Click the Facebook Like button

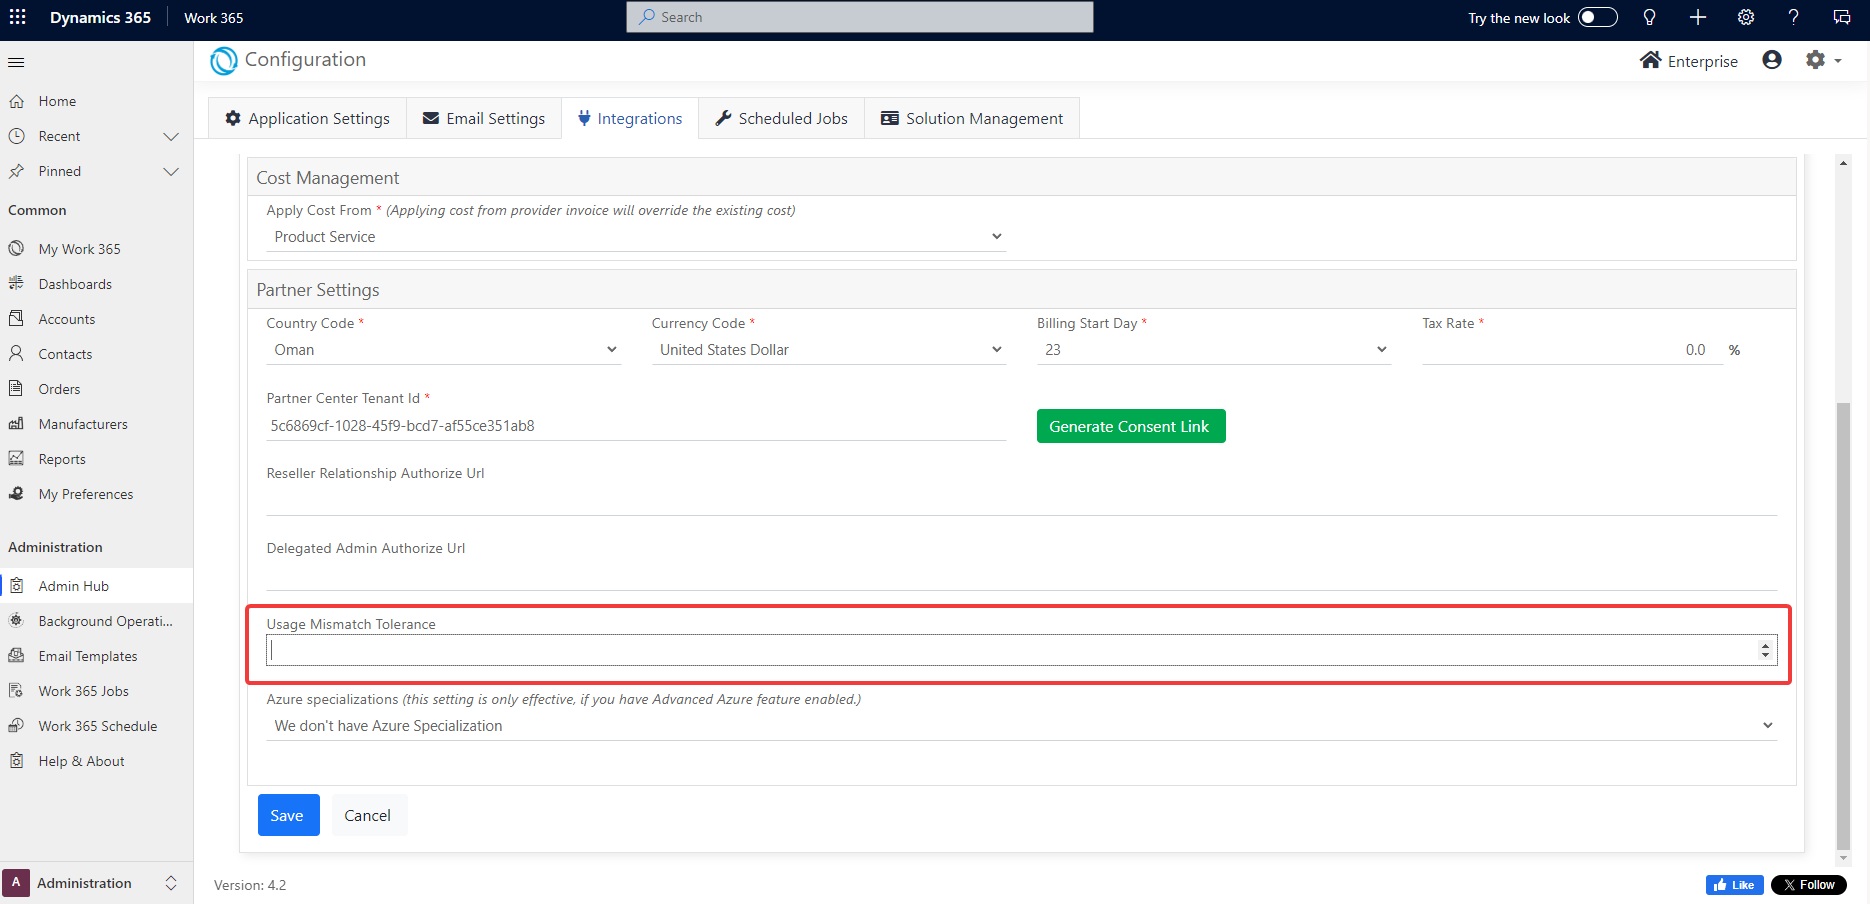pos(1735,885)
